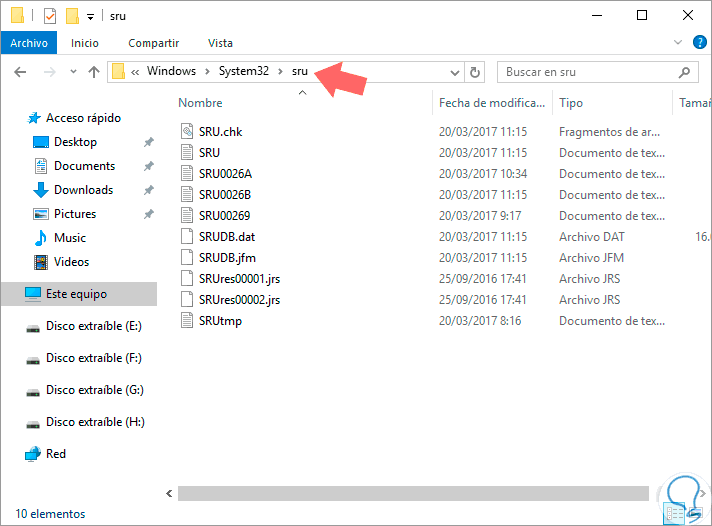The width and height of the screenshot is (712, 526).
Task: Click the scrollbar left arrow
Action: tap(169, 493)
